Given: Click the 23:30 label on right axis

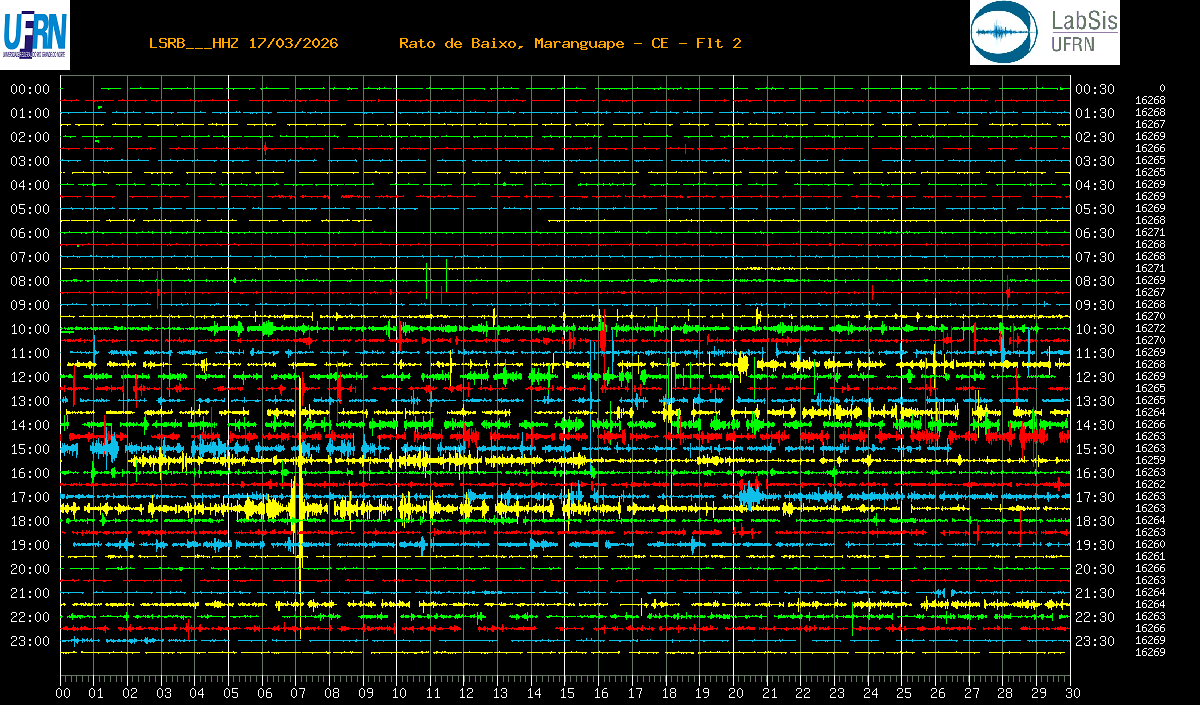Looking at the screenshot, I should [1095, 641].
